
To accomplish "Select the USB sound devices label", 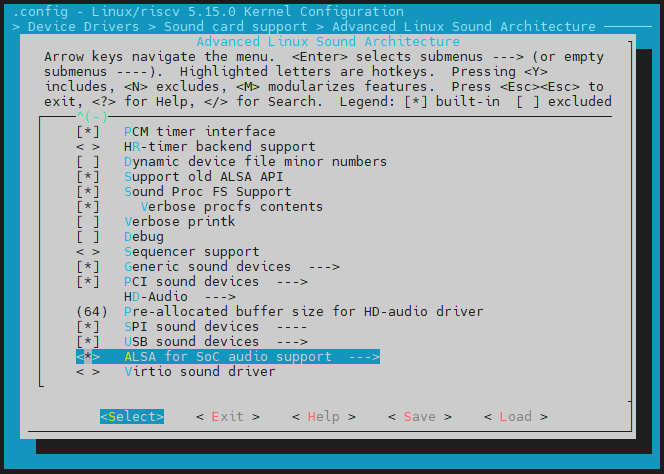I will click(192, 342).
